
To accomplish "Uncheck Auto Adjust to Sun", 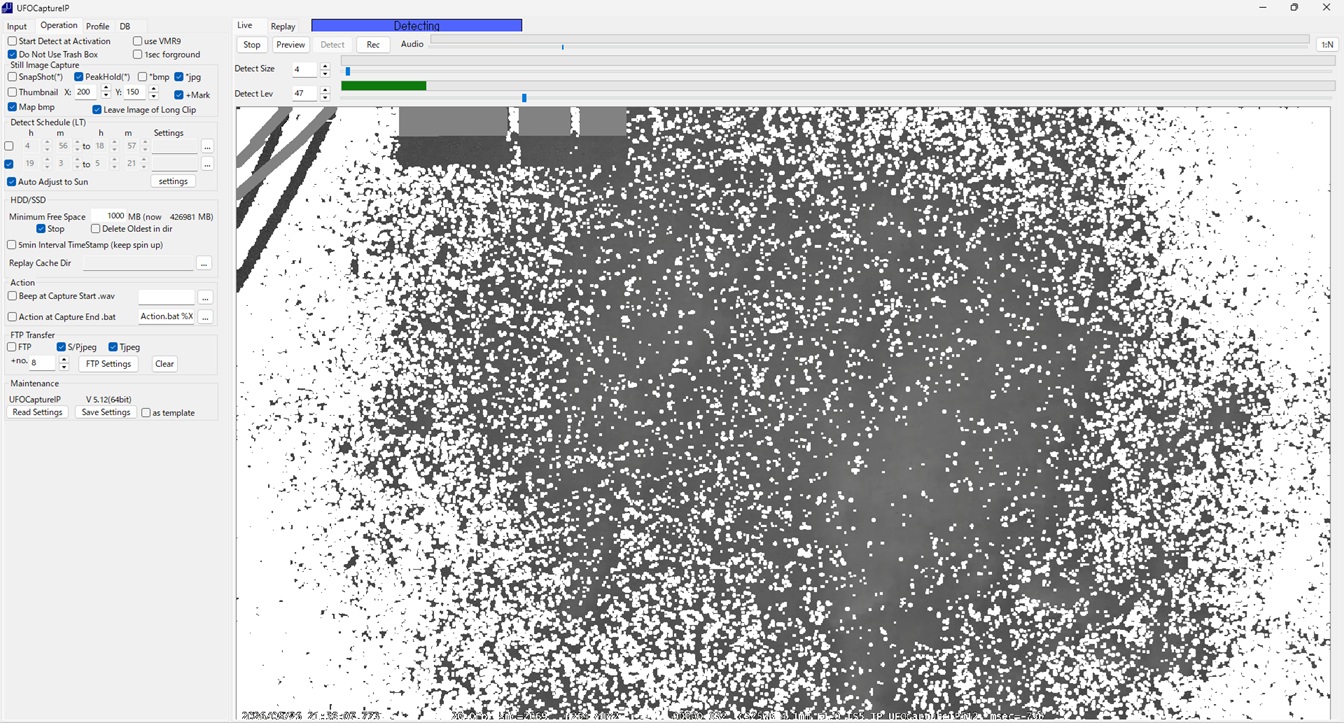I will coord(12,182).
